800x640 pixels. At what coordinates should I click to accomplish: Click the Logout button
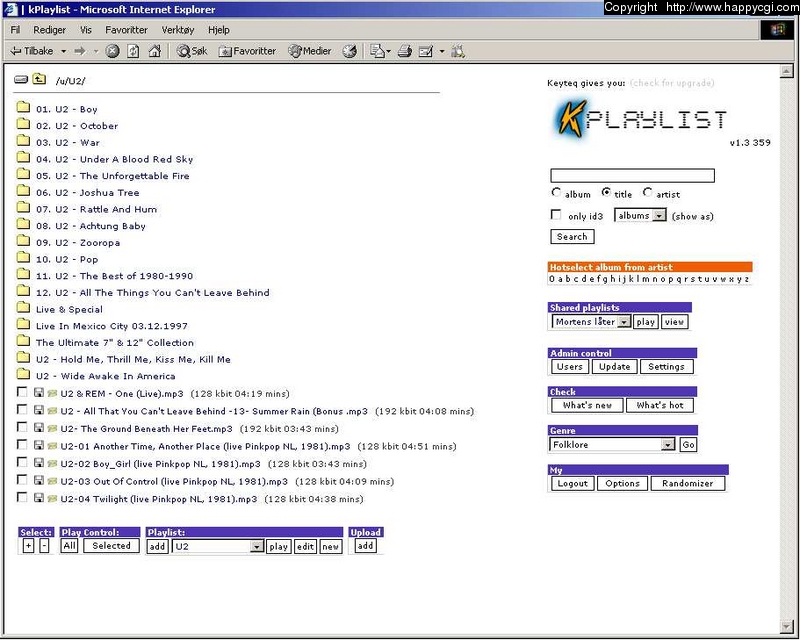(572, 483)
